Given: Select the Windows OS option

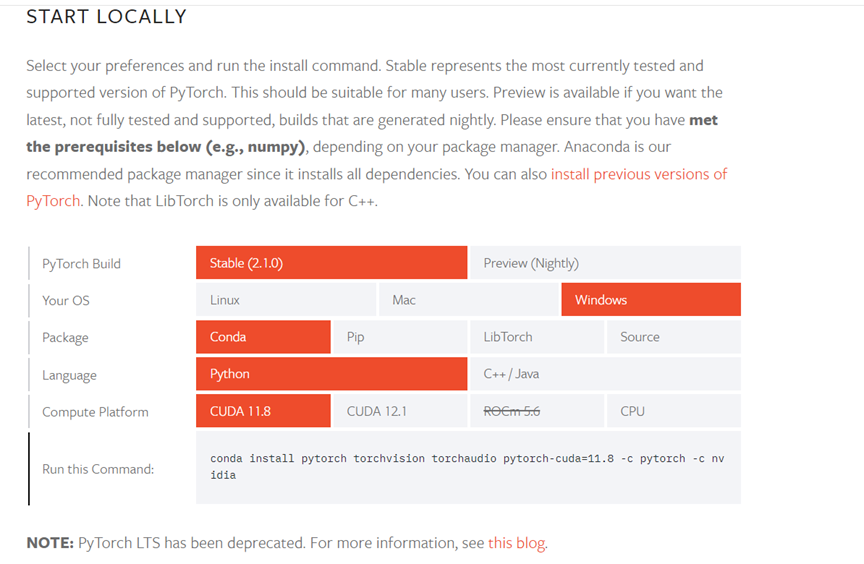Looking at the screenshot, I should [x=651, y=300].
